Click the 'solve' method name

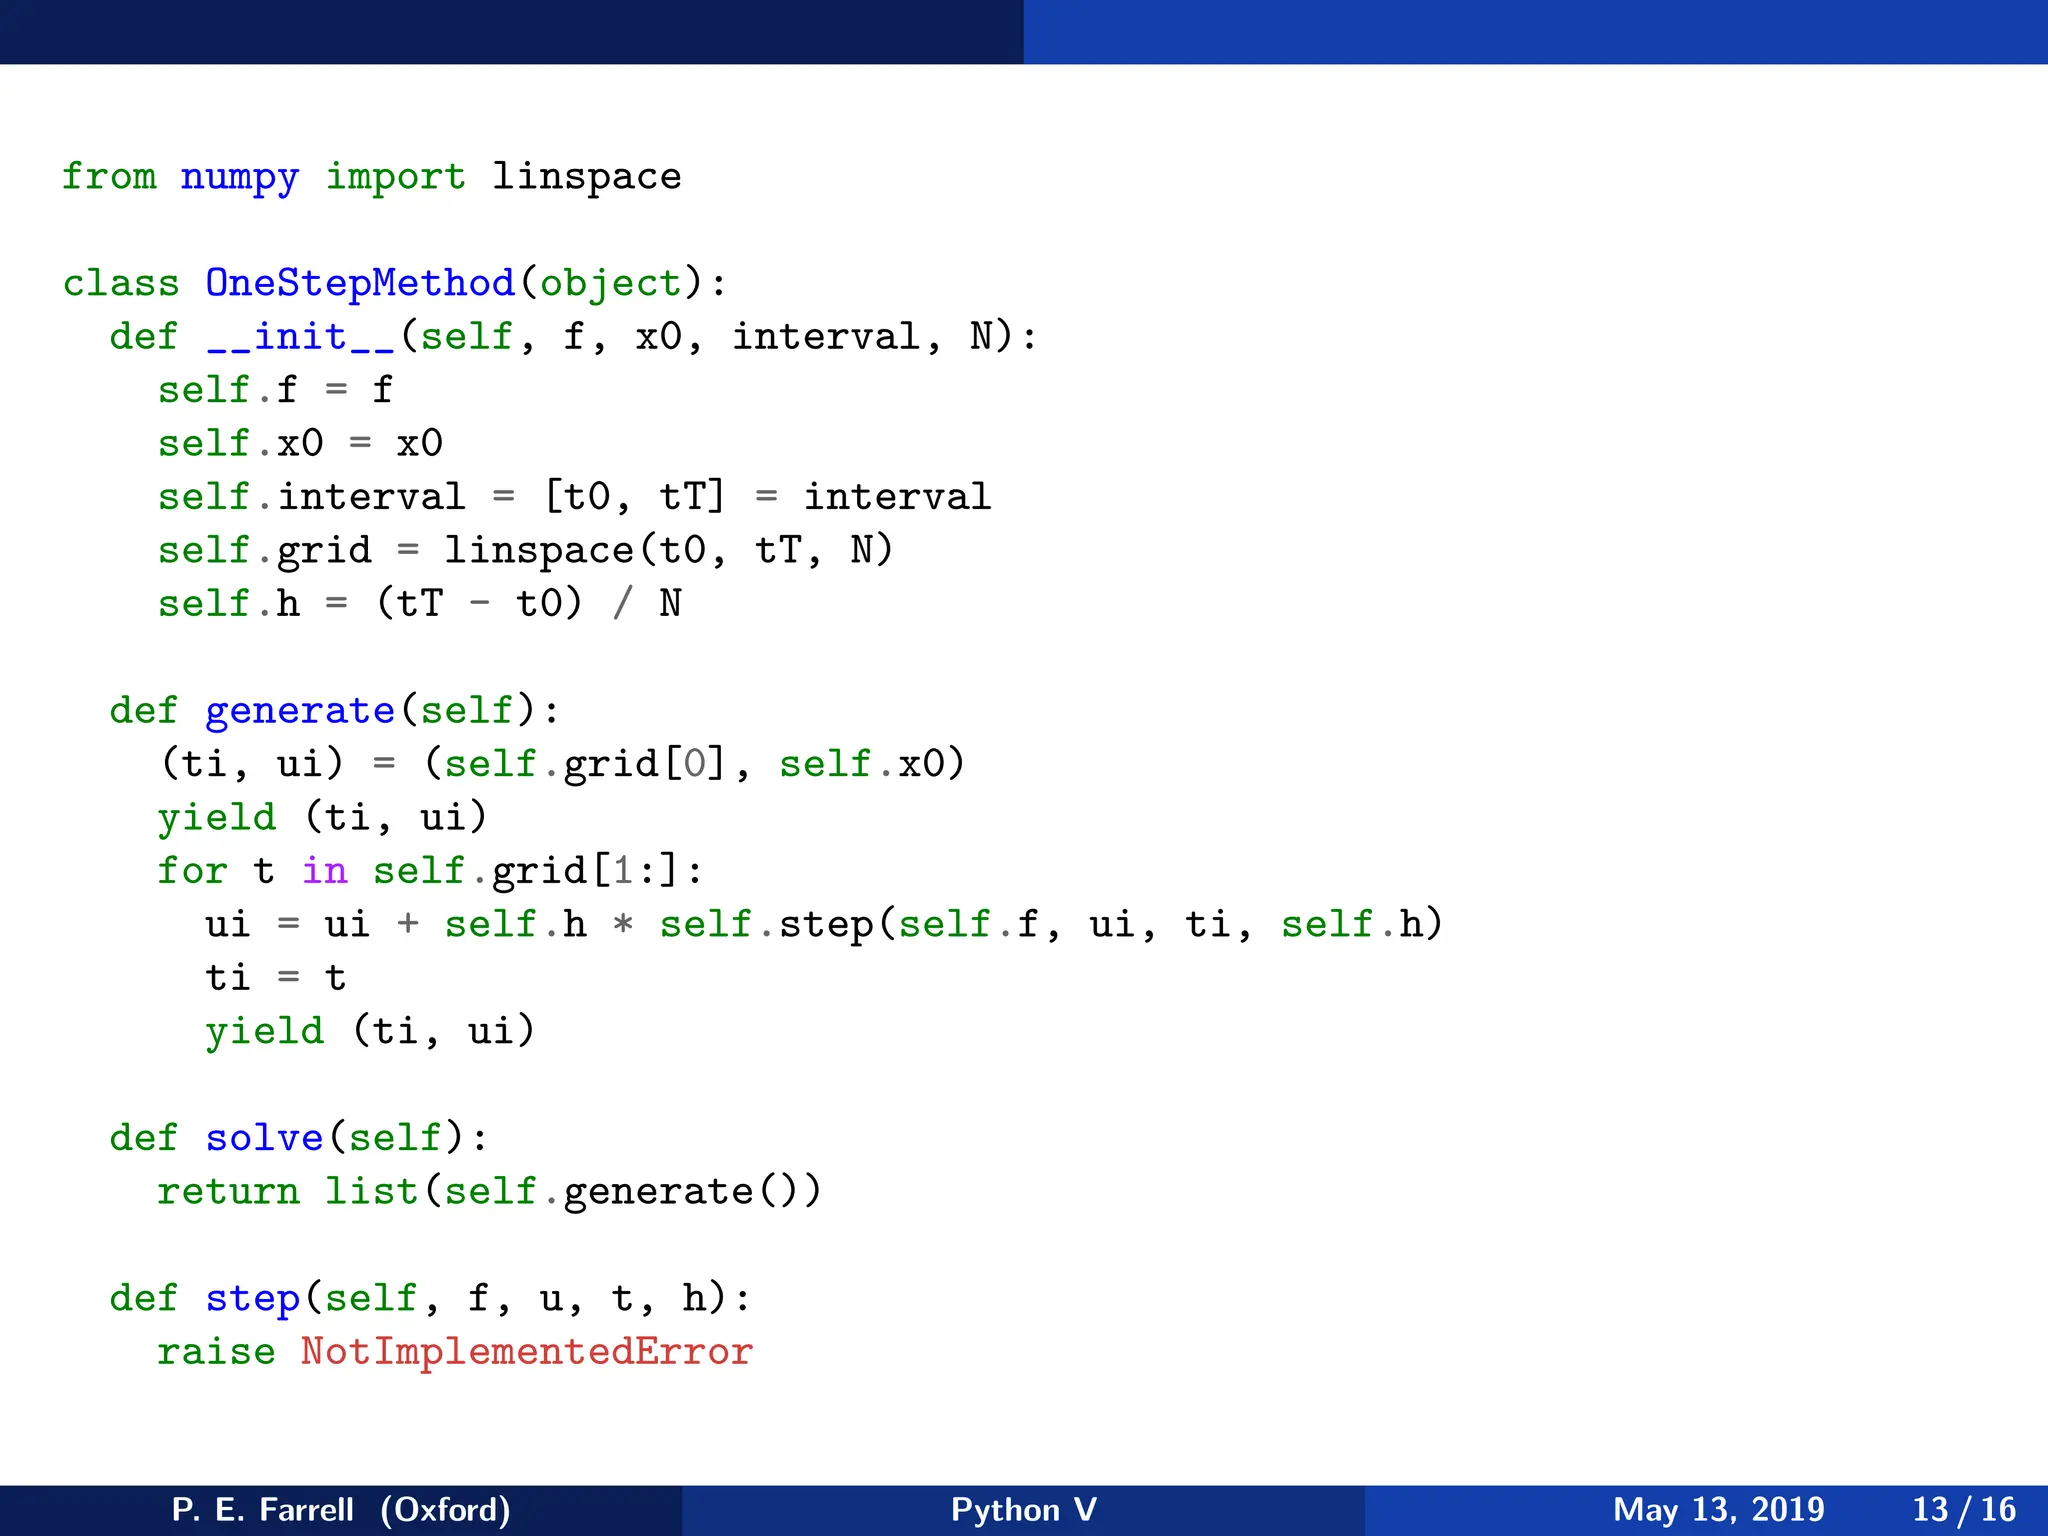[x=264, y=1138]
